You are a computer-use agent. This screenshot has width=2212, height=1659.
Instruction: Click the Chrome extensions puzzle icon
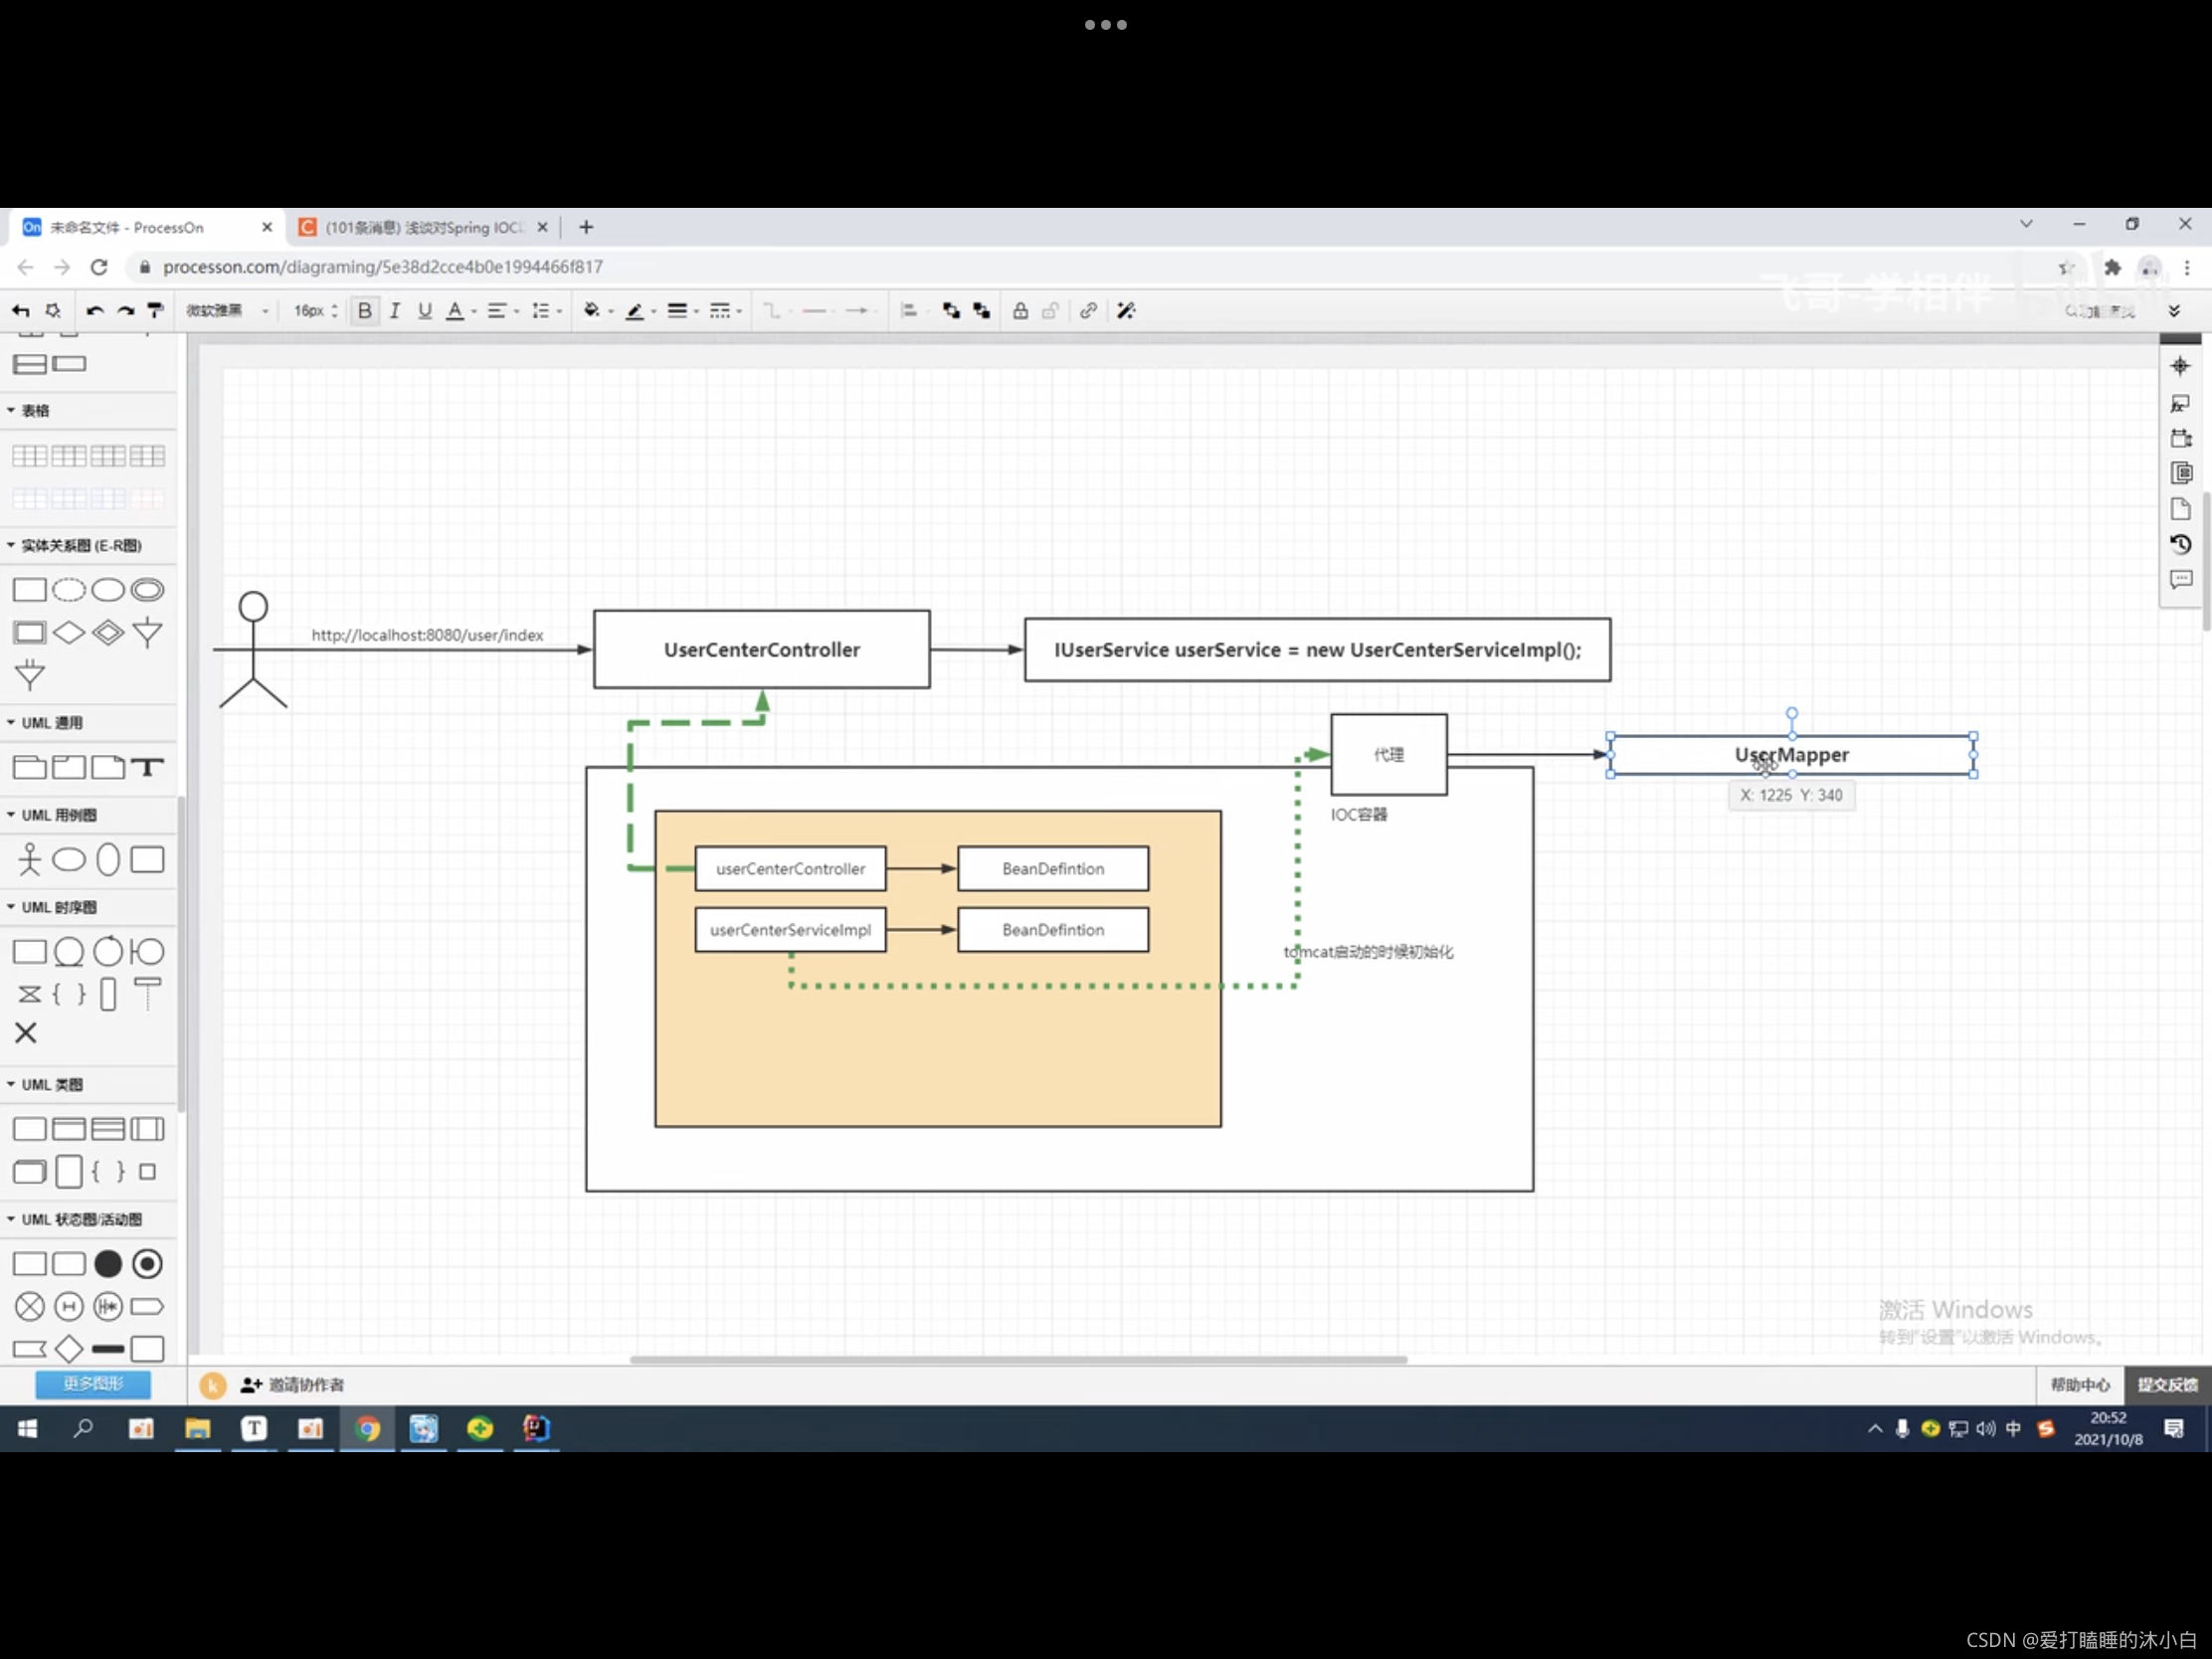point(2112,267)
